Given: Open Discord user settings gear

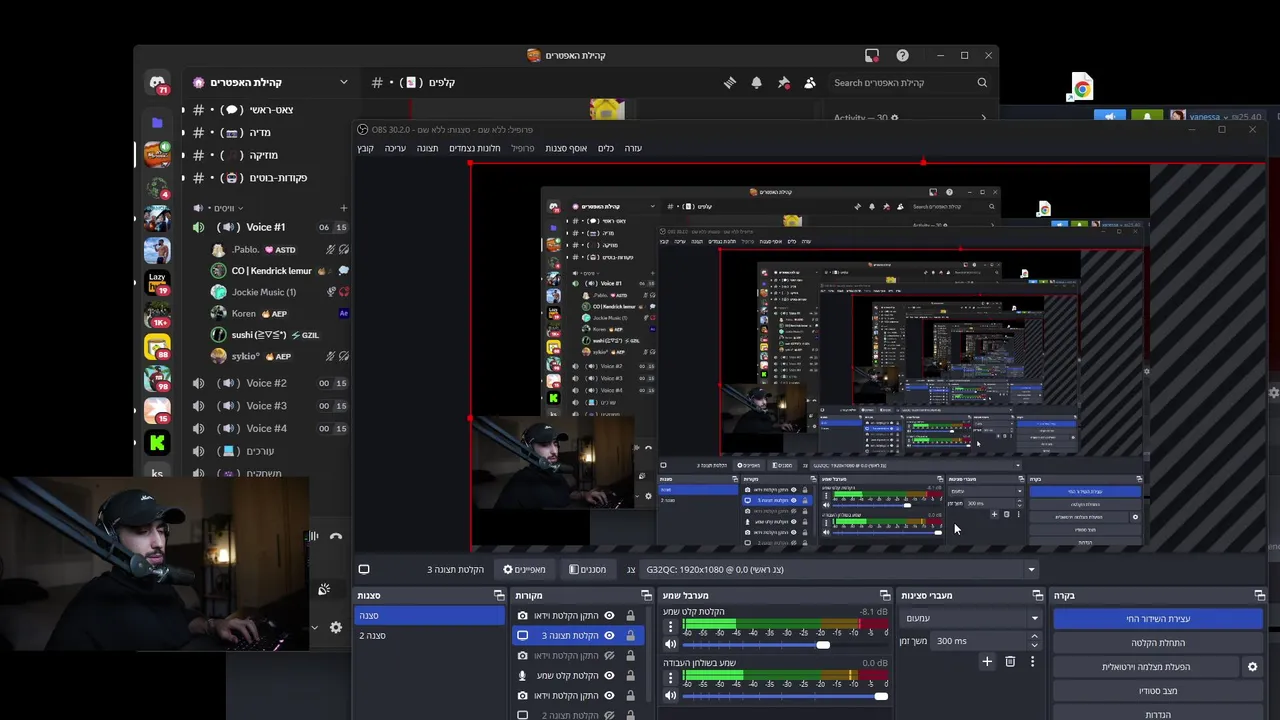Looking at the screenshot, I should pos(336,627).
